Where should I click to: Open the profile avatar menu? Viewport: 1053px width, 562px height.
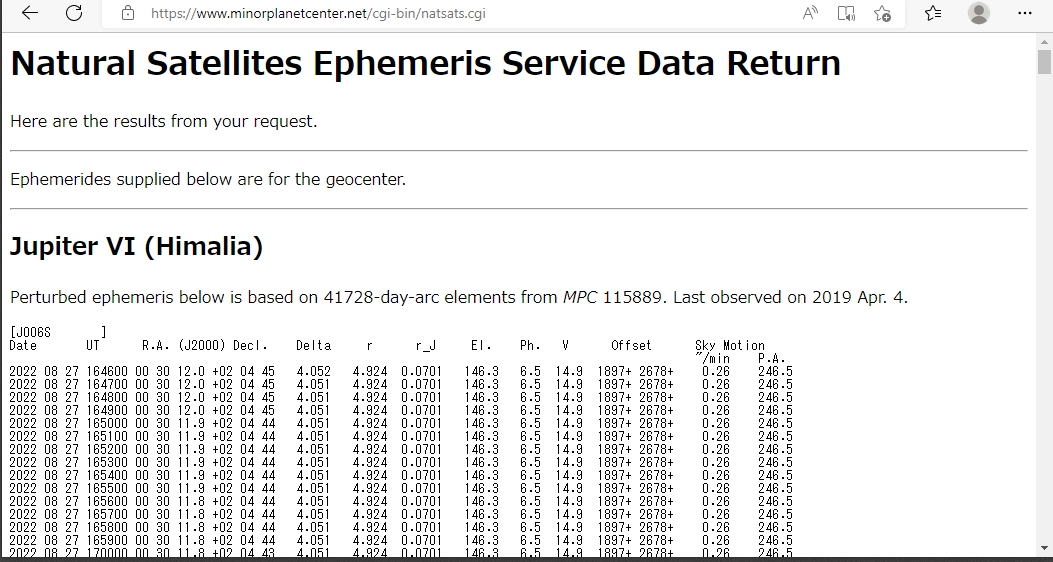[x=978, y=13]
